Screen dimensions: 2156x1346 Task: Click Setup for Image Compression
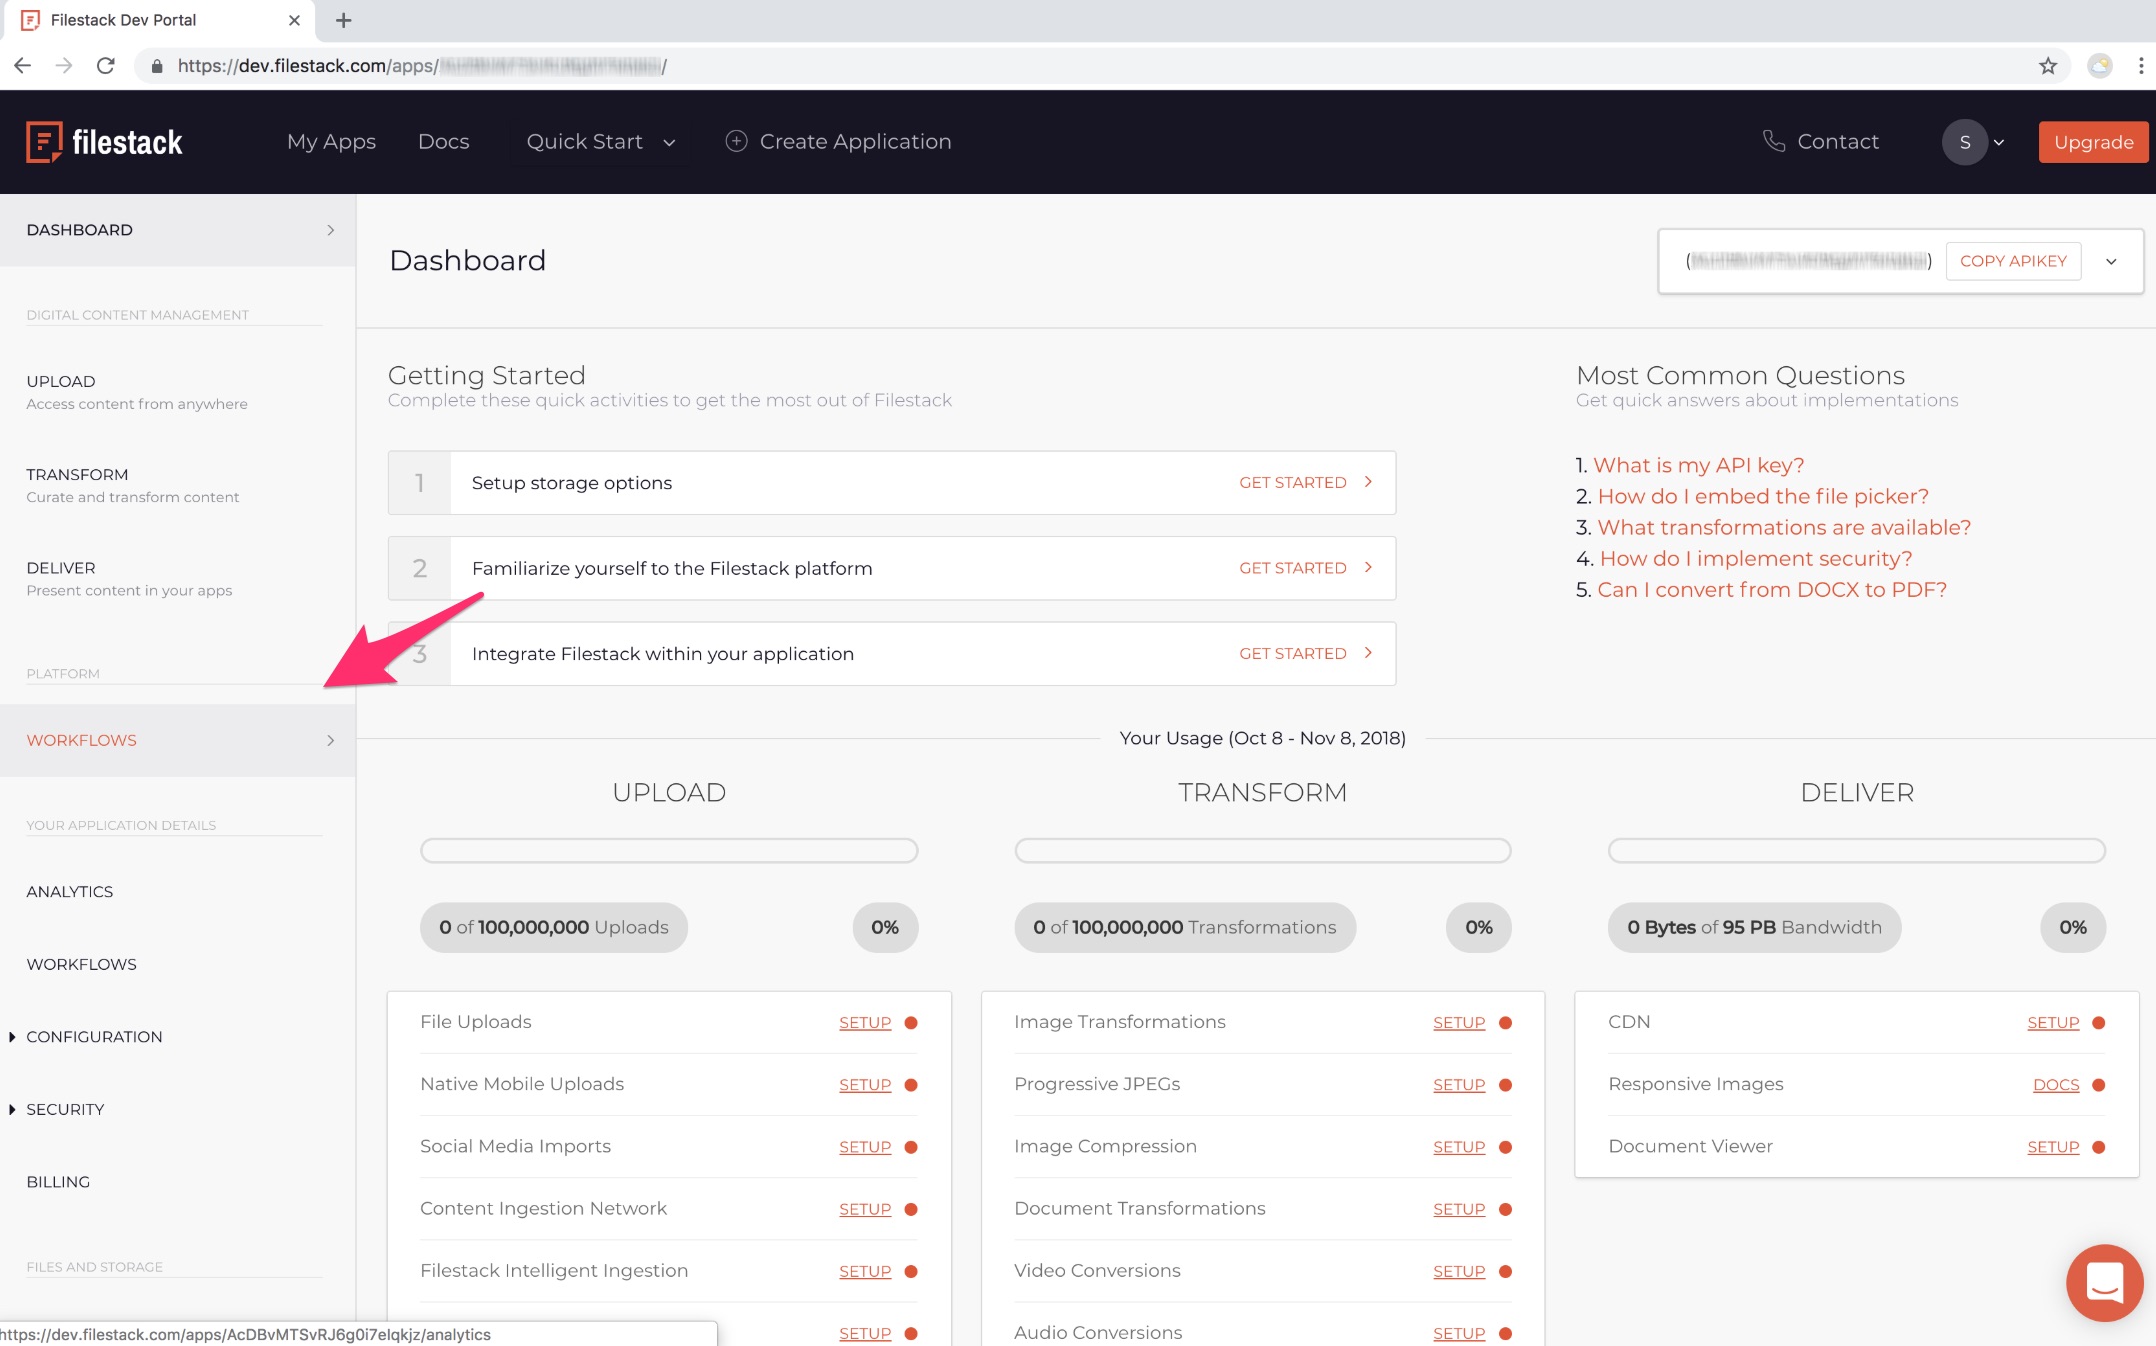(1459, 1147)
